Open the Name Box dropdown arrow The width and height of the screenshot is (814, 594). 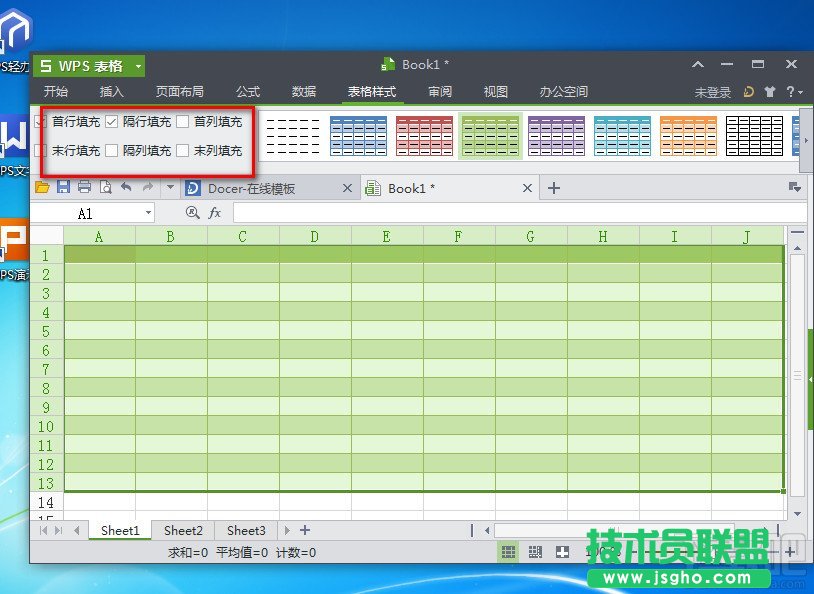click(x=148, y=212)
